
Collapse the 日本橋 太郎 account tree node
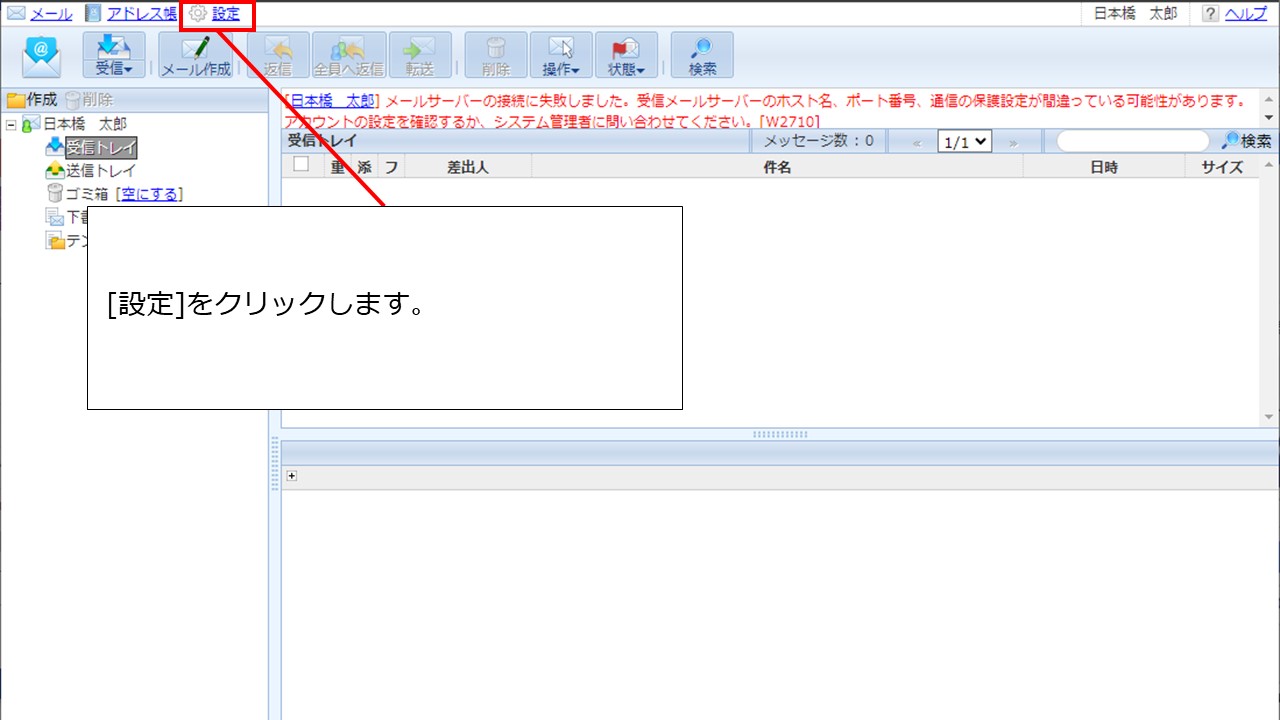pyautogui.click(x=11, y=124)
